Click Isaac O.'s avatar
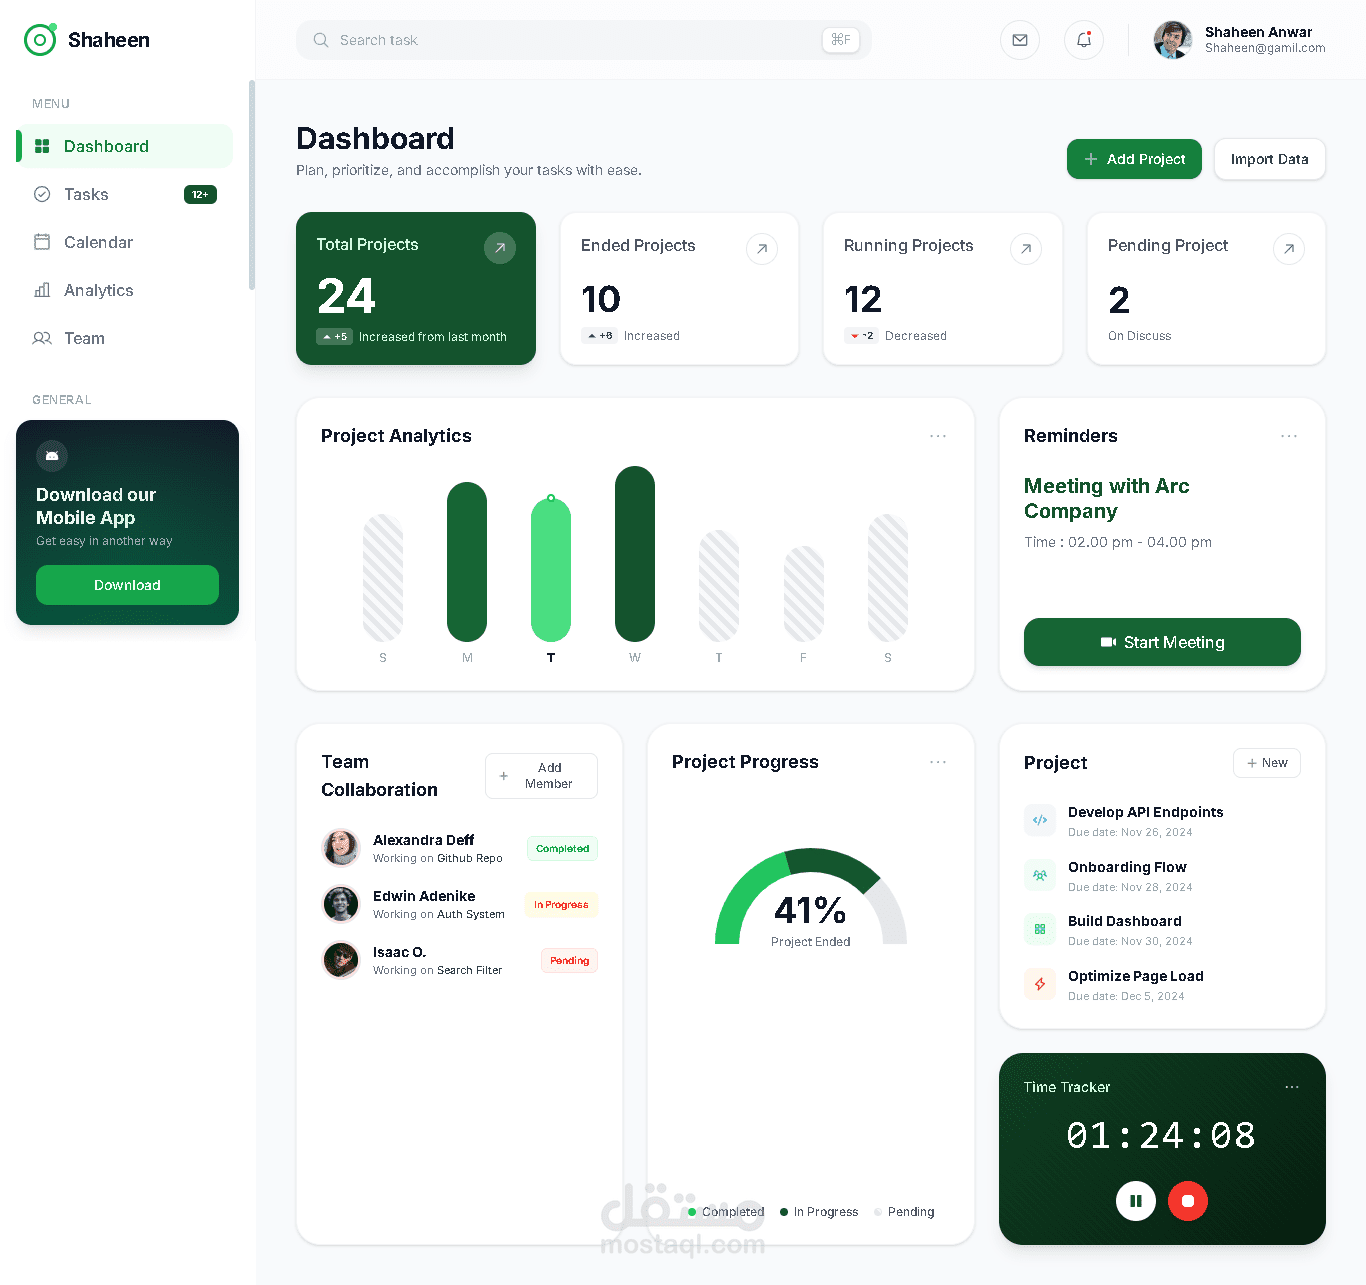1366x1285 pixels. (x=341, y=960)
